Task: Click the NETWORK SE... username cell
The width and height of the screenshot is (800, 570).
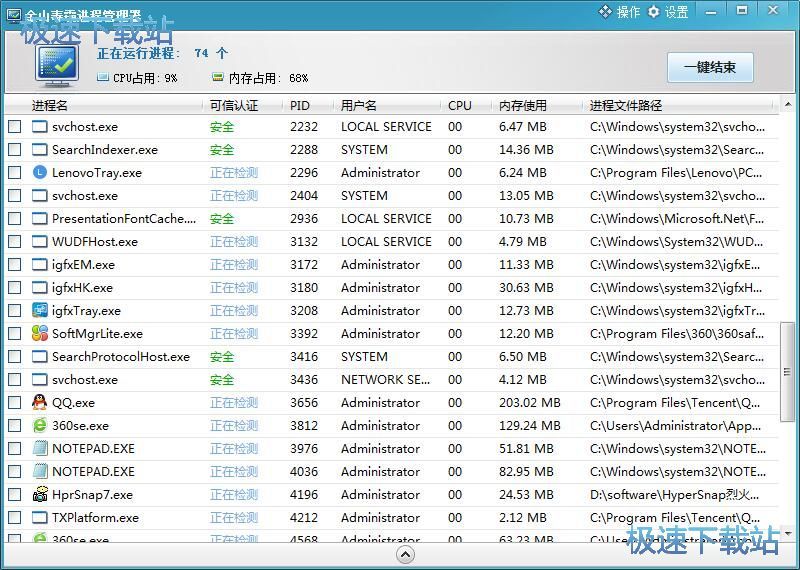Action: click(385, 380)
